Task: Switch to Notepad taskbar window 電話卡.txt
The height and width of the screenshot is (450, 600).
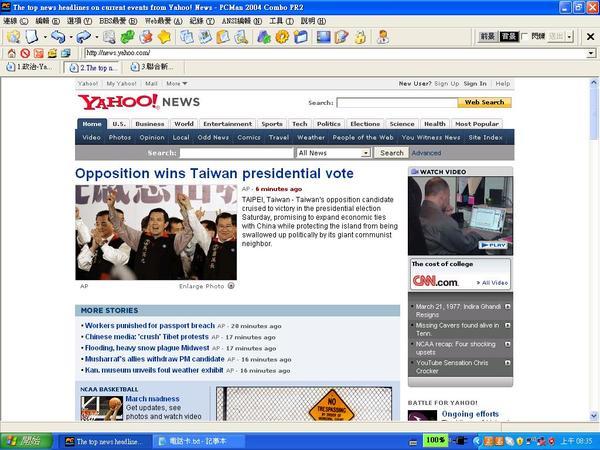Action: [198, 441]
